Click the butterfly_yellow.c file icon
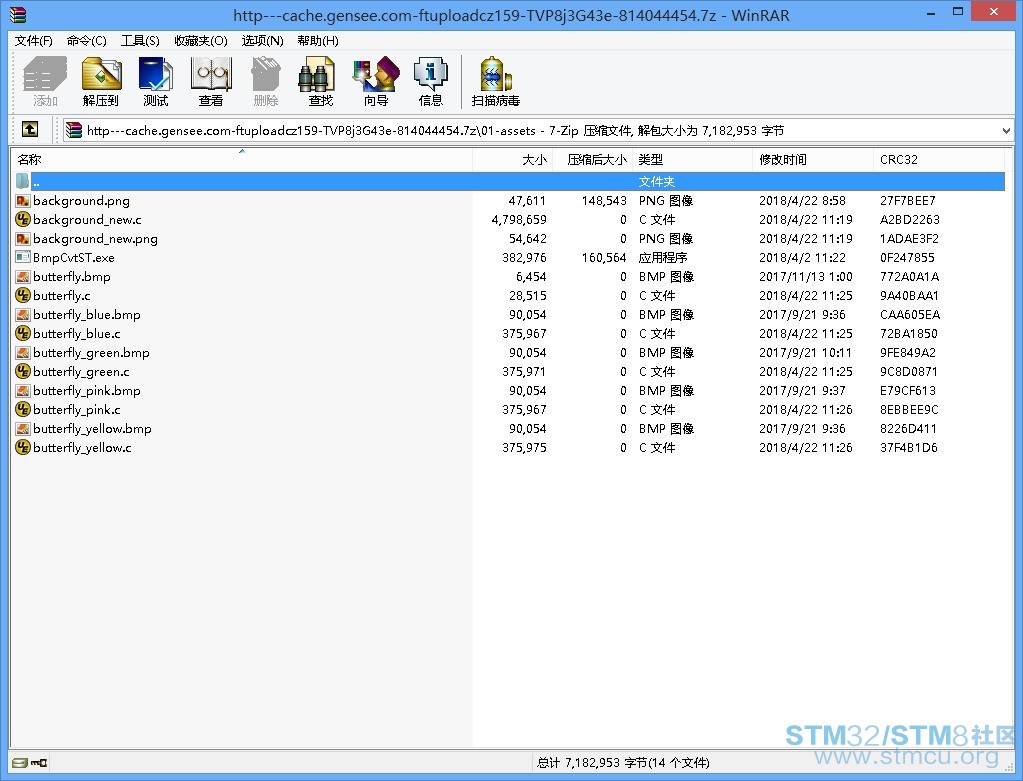 click(23, 448)
